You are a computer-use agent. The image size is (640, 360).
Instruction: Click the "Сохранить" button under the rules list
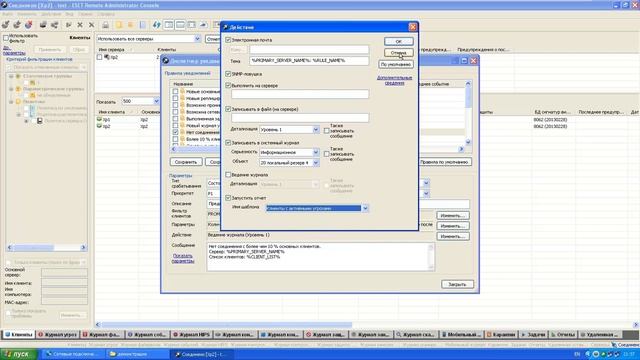click(x=186, y=162)
